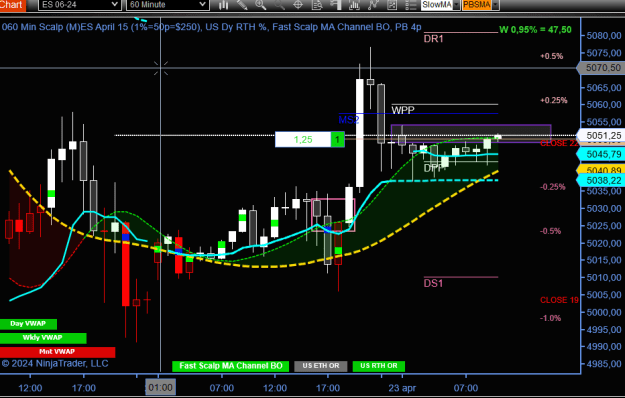Click the 5000,00 price axis label
This screenshot has height=398, width=625.
pos(604,312)
